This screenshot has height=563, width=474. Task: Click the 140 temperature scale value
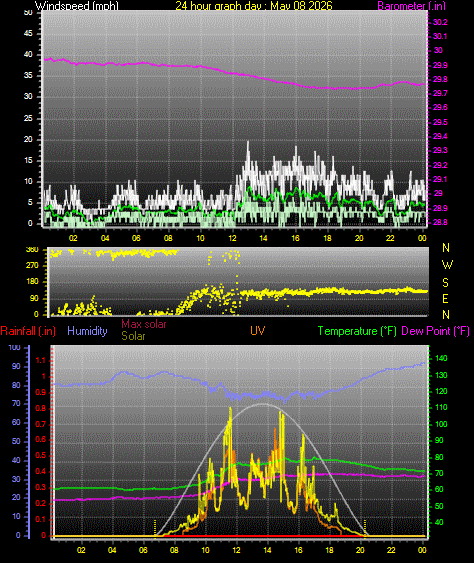(441, 358)
